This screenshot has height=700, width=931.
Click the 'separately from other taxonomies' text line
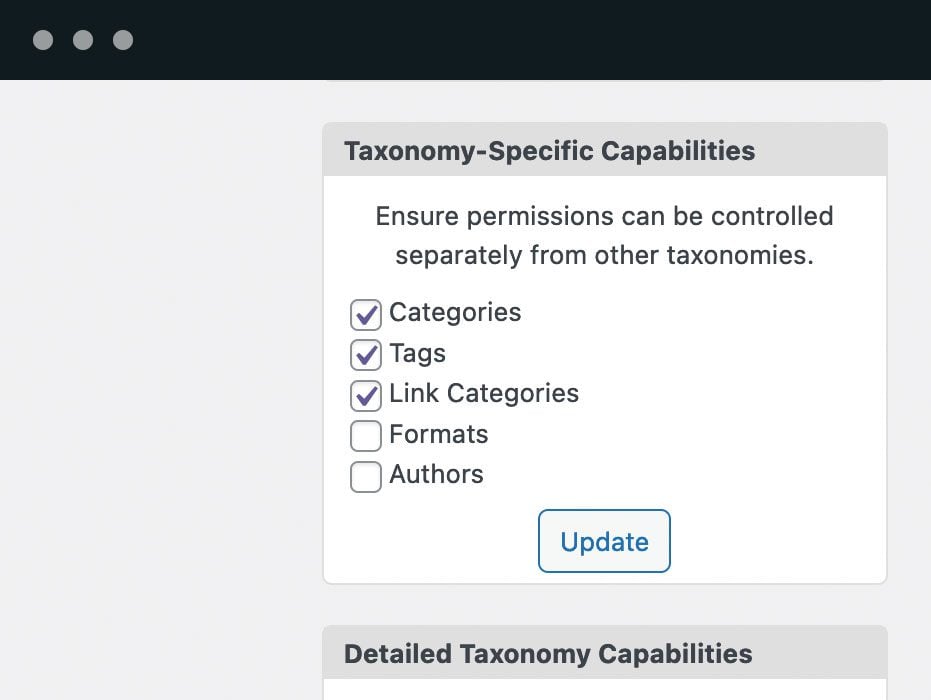pos(604,255)
